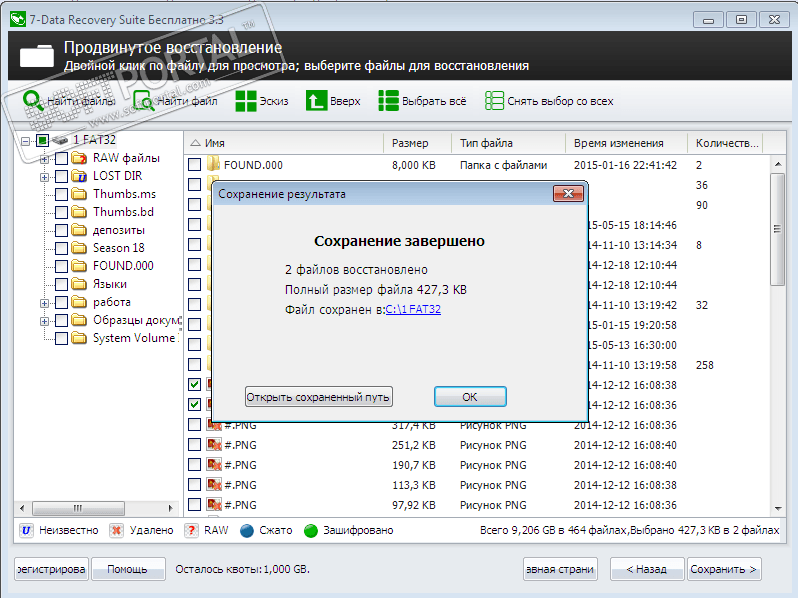This screenshot has height=598, width=798.
Task: Collapse the 1 FAT32 tree node
Action: coord(25,140)
